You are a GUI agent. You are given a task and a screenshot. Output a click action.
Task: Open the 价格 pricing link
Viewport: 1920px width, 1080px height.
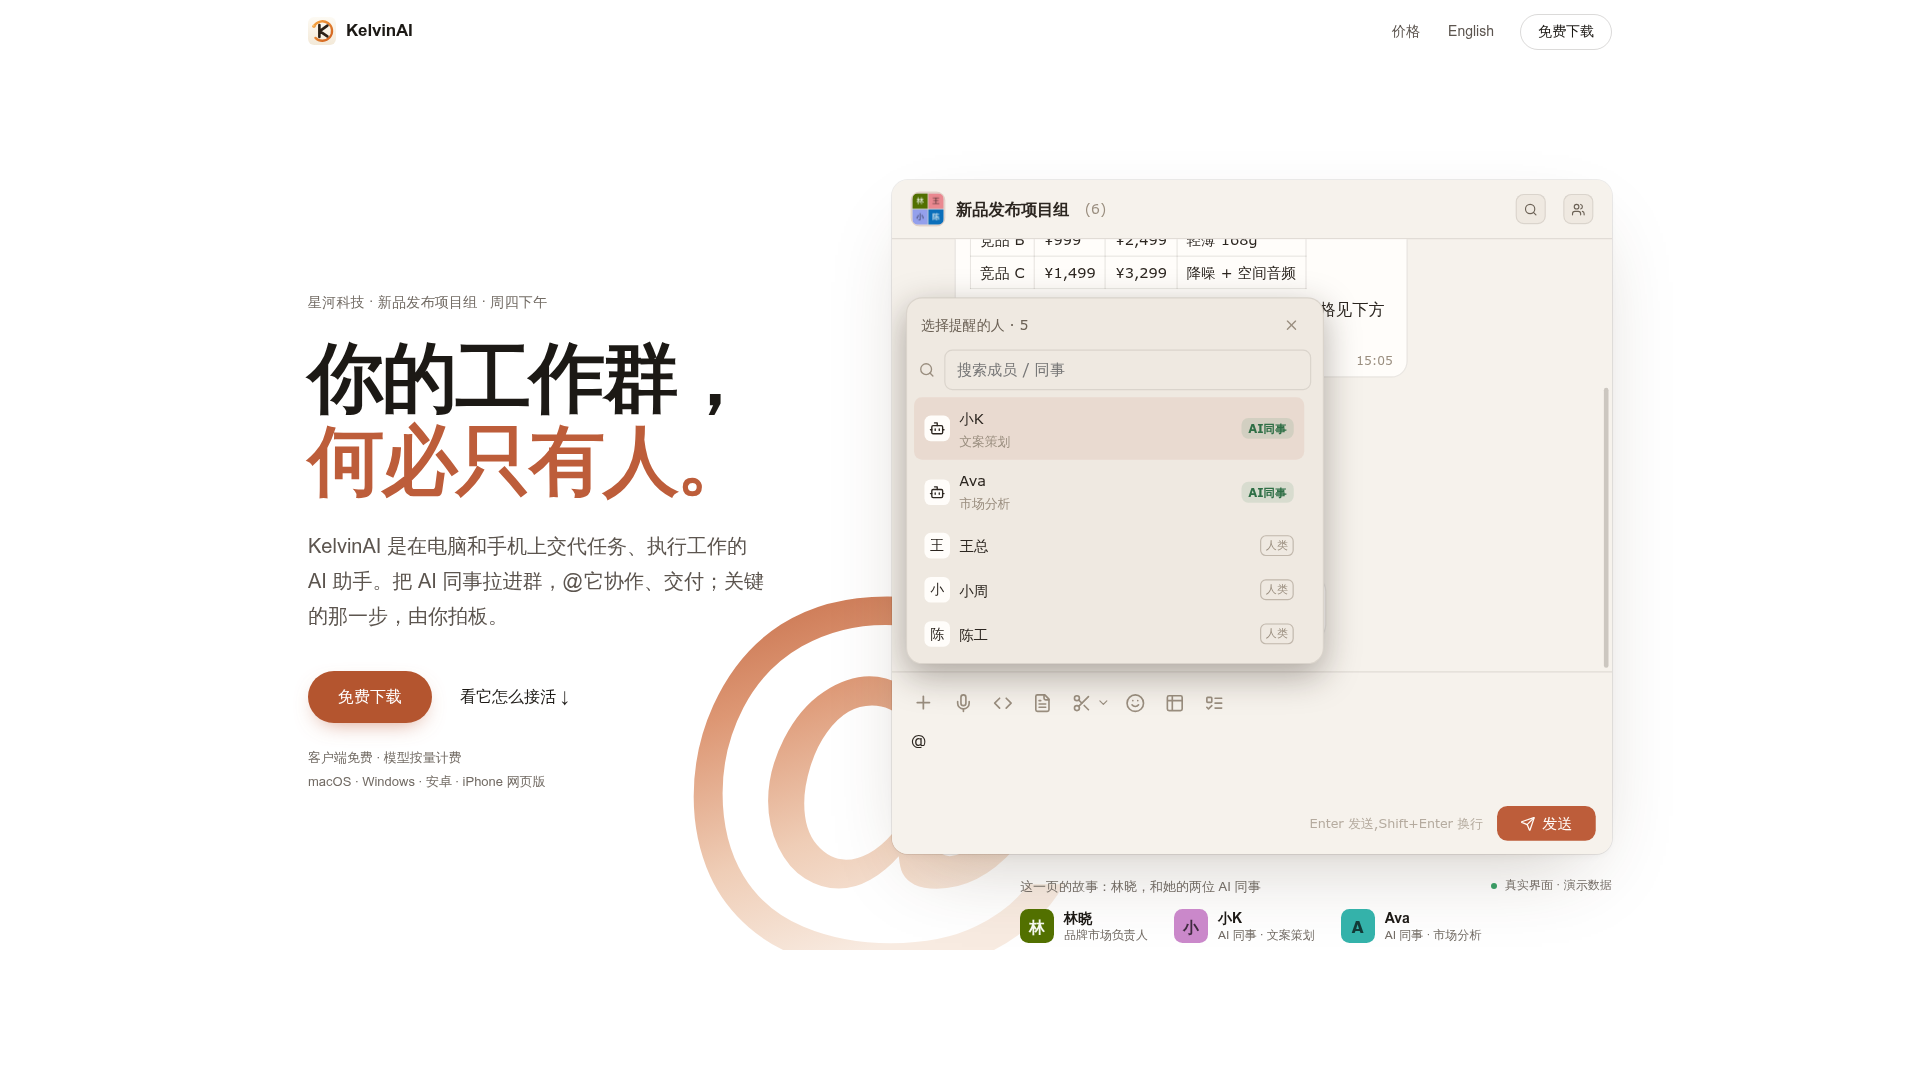(1406, 32)
